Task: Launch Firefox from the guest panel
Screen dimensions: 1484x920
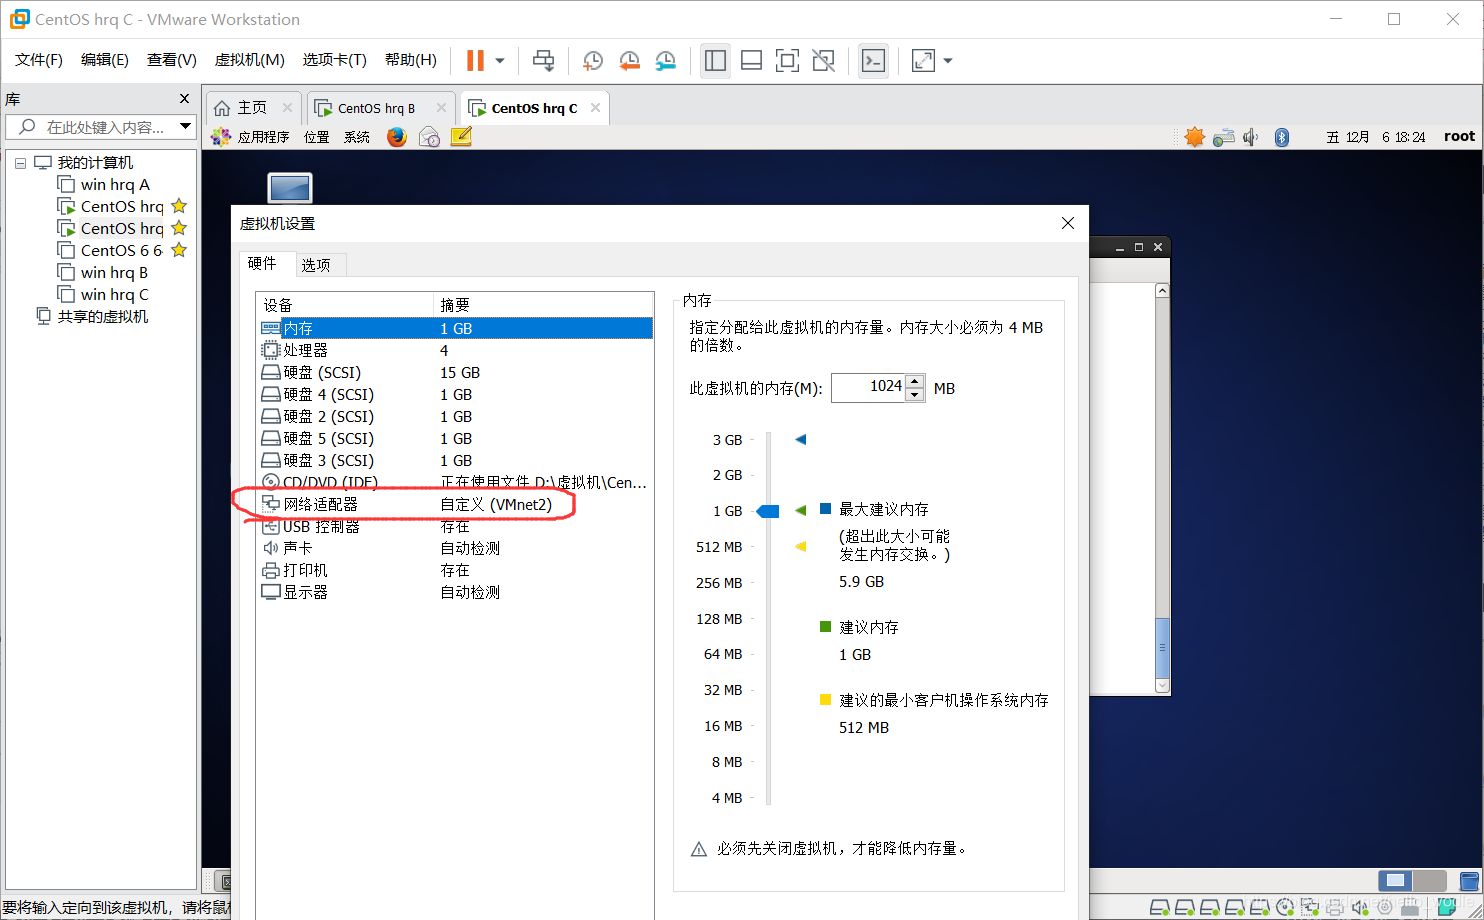Action: [397, 137]
